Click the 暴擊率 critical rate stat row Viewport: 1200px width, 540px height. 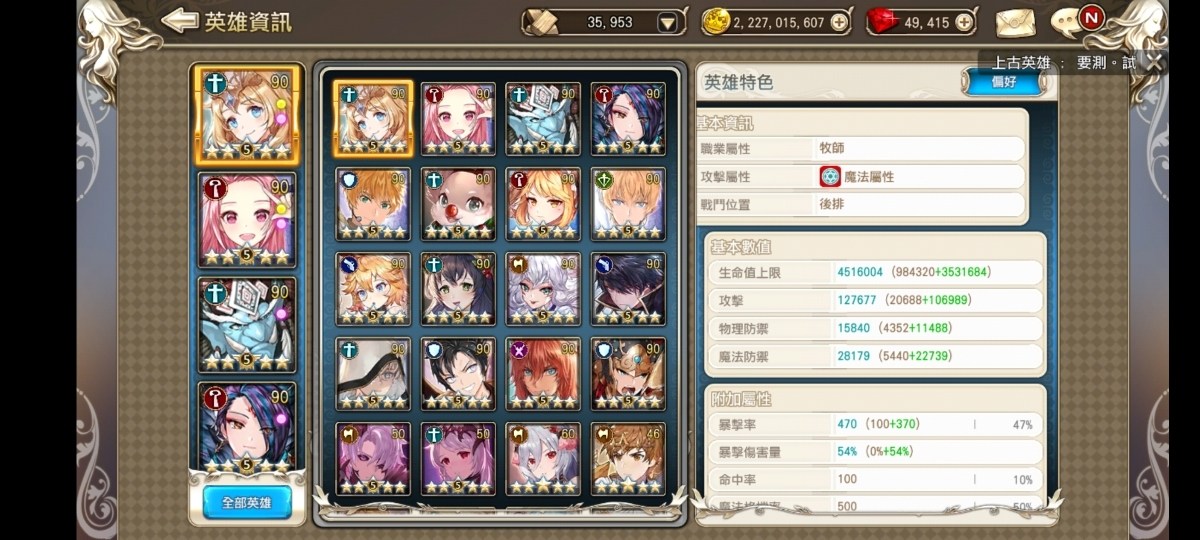[874, 424]
